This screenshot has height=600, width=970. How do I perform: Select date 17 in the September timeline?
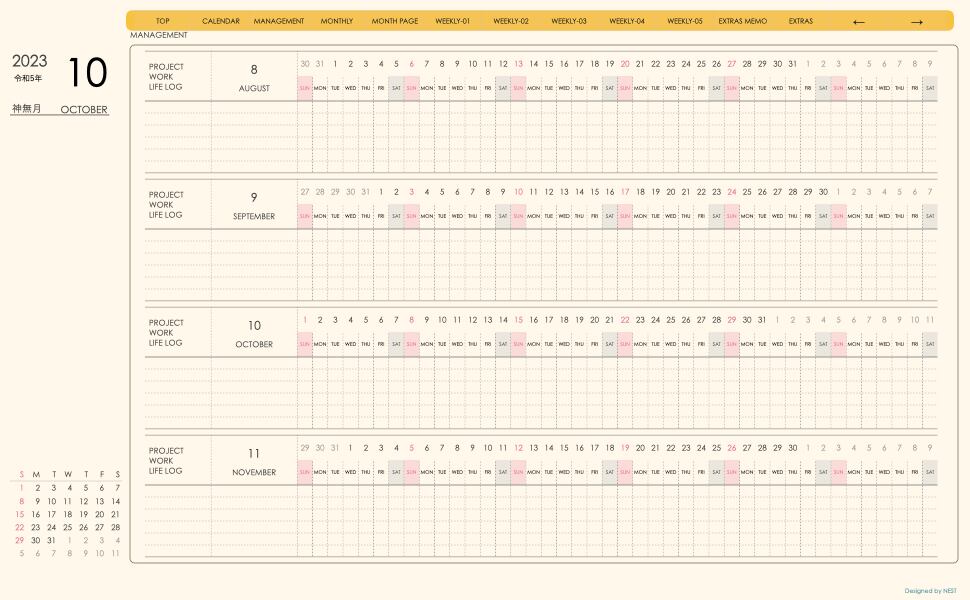(x=625, y=192)
